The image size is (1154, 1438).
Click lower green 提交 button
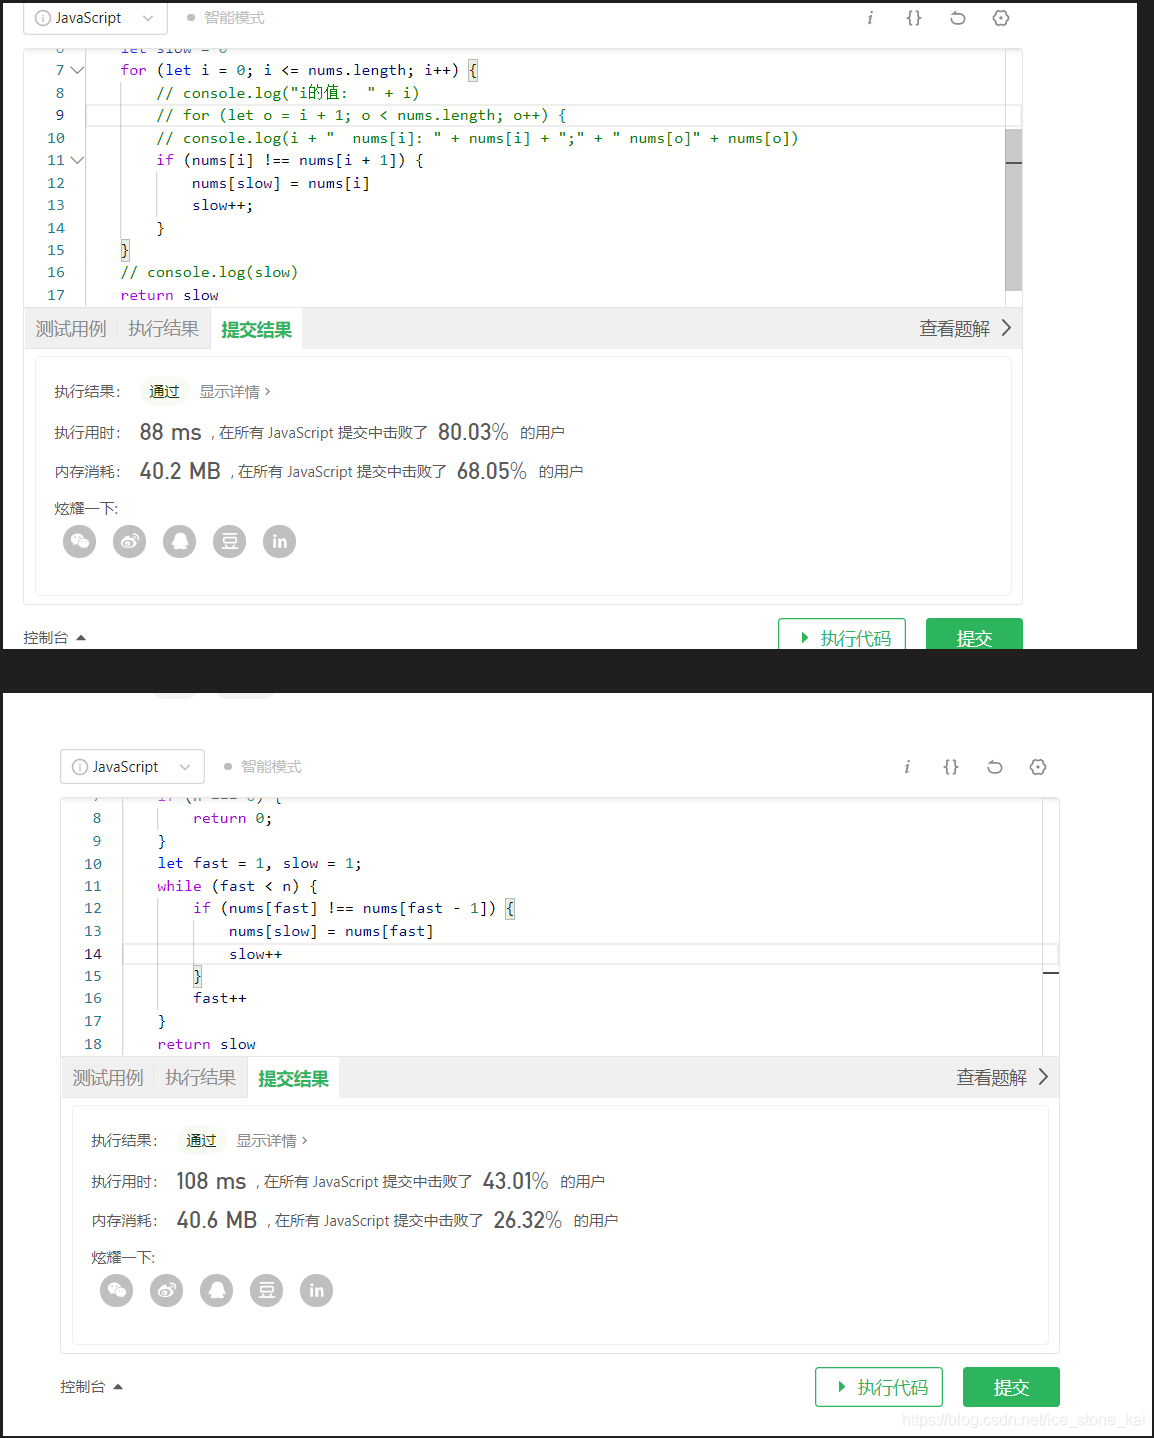[1011, 1387]
